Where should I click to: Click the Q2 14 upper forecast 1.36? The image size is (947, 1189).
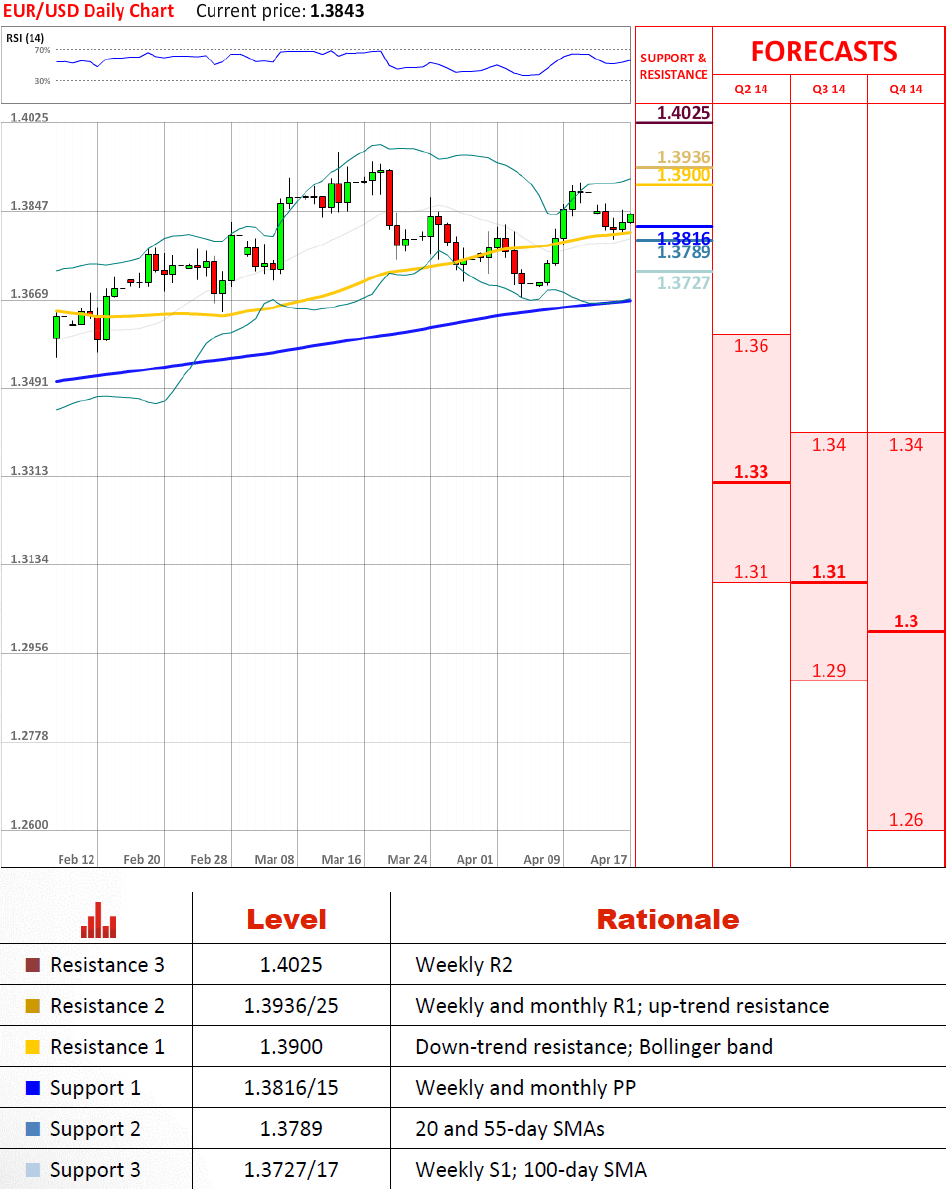click(x=751, y=346)
